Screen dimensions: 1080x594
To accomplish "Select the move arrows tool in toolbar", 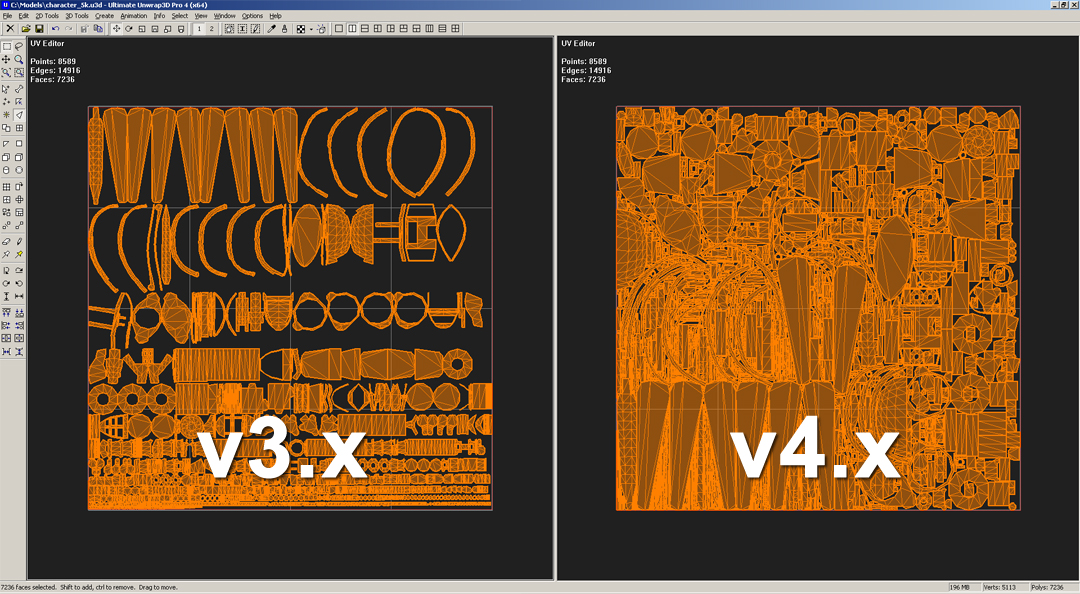I will [x=116, y=29].
